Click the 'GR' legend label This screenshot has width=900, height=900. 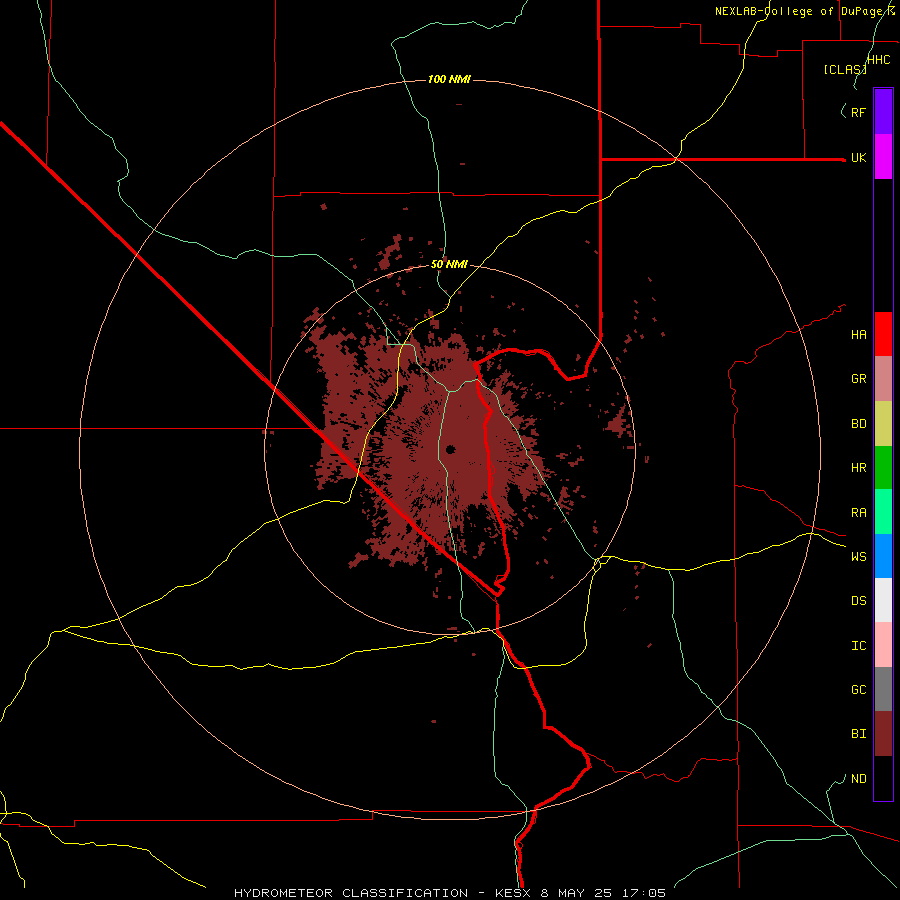click(x=859, y=379)
